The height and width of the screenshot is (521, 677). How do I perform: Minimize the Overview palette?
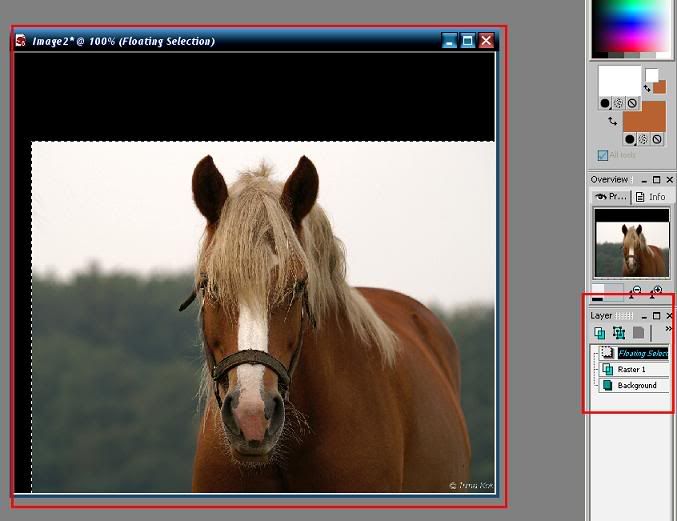point(644,180)
